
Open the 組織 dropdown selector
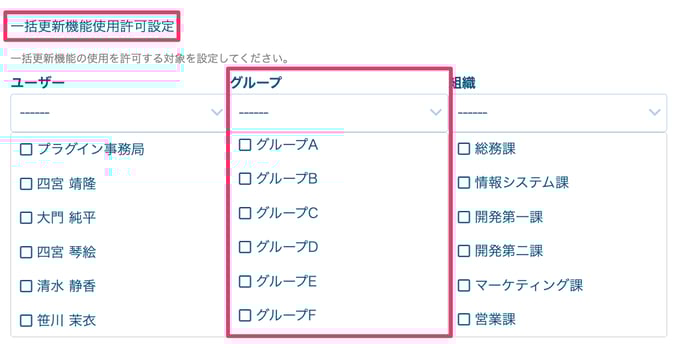pos(559,113)
